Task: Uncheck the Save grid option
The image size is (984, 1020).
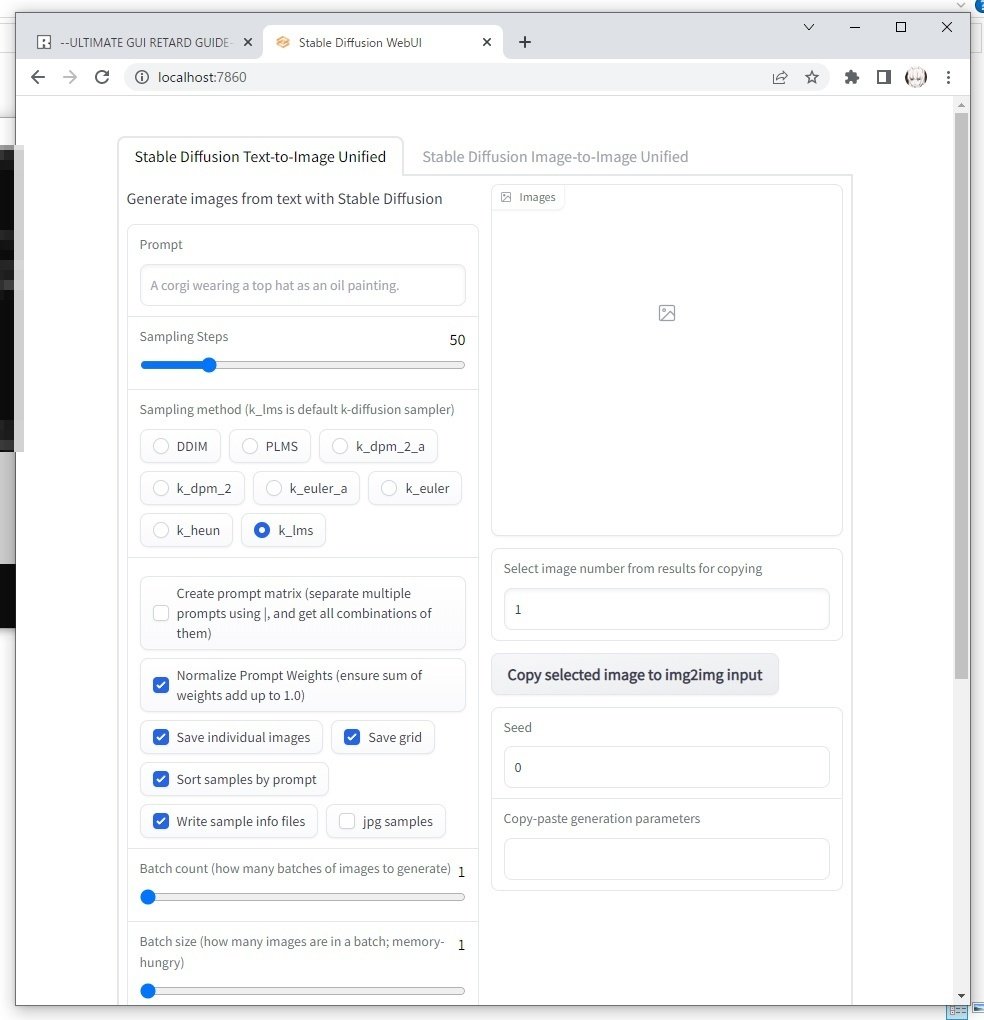Action: (x=352, y=737)
